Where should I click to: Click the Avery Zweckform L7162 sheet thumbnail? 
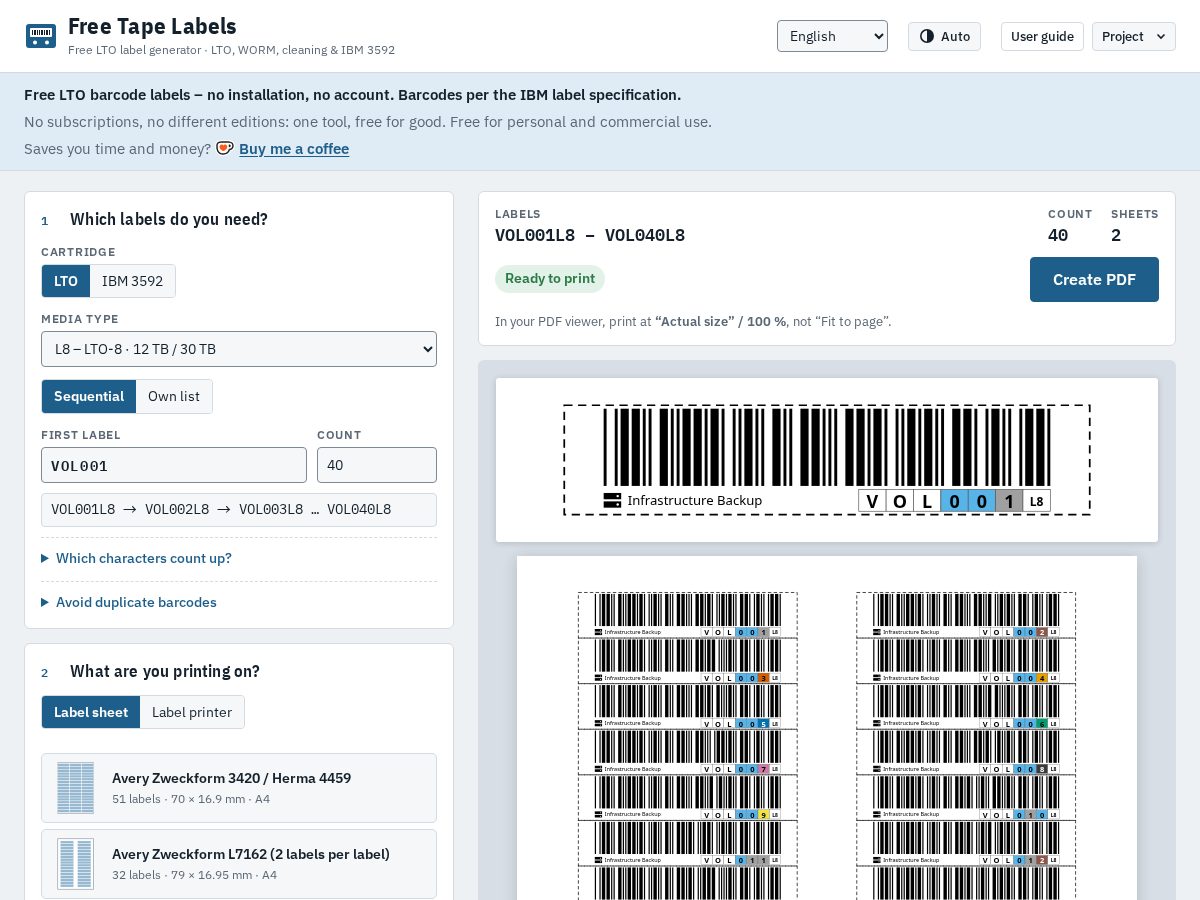tap(76, 864)
